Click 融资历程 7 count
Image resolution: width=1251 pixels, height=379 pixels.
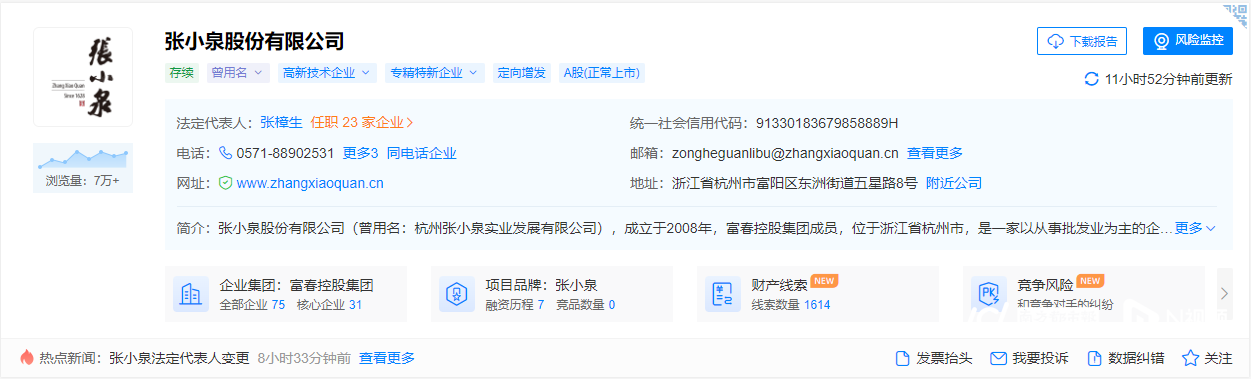(514, 305)
